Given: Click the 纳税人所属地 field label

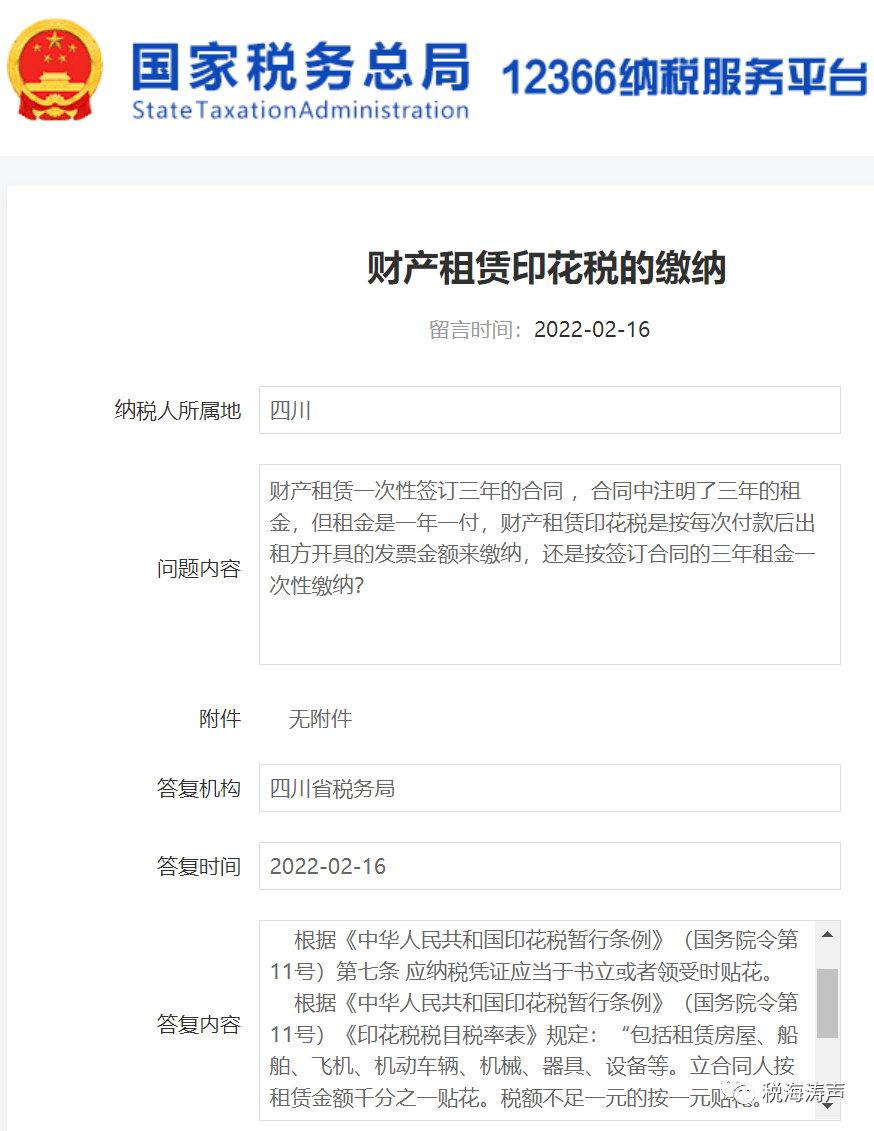Looking at the screenshot, I should (x=178, y=411).
